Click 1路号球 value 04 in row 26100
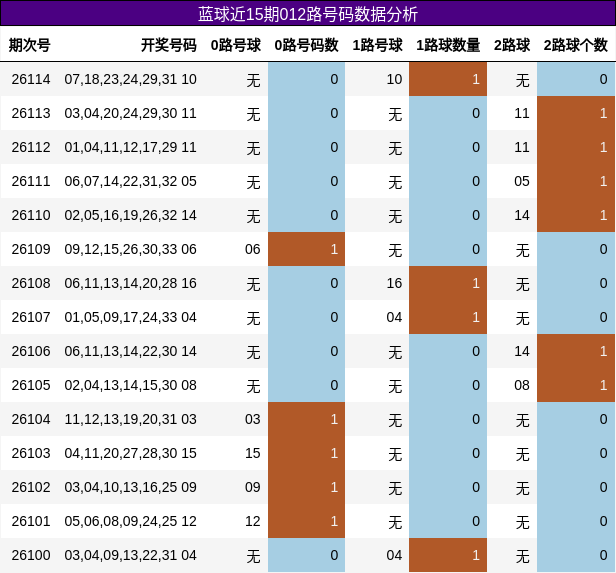Image resolution: width=616 pixels, height=573 pixels. 394,555
